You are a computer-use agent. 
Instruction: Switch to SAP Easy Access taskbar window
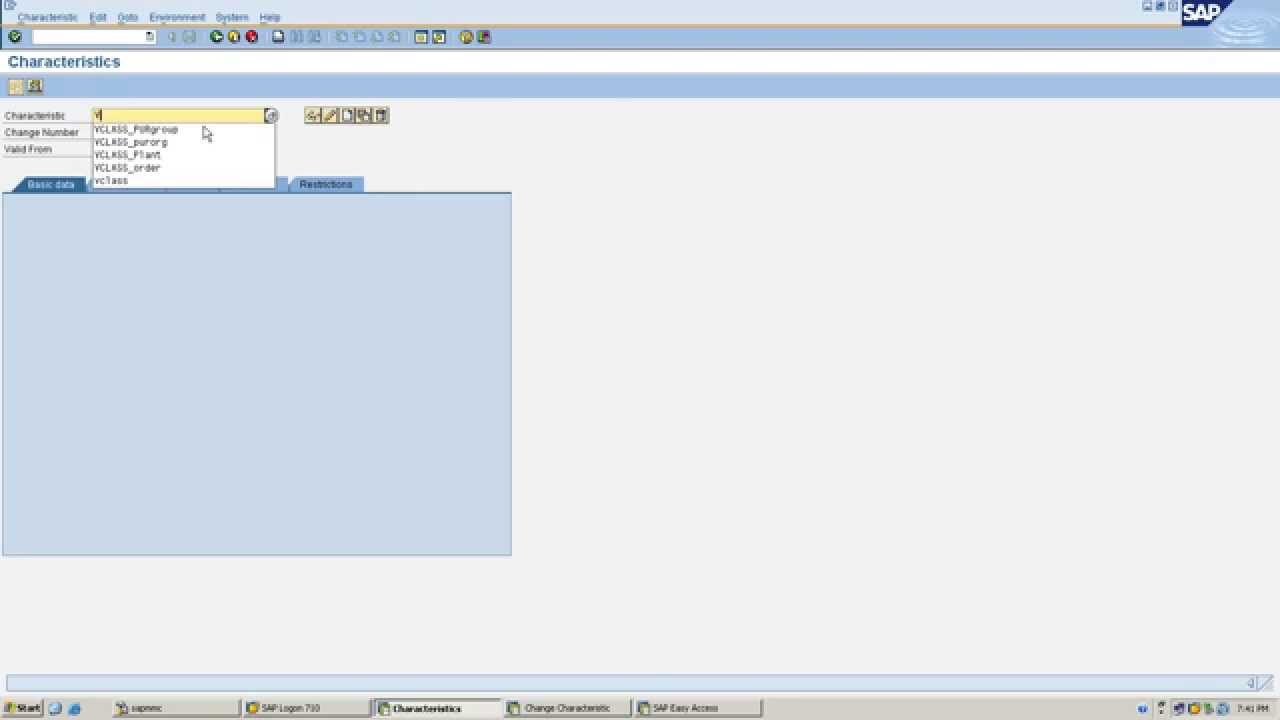point(698,708)
